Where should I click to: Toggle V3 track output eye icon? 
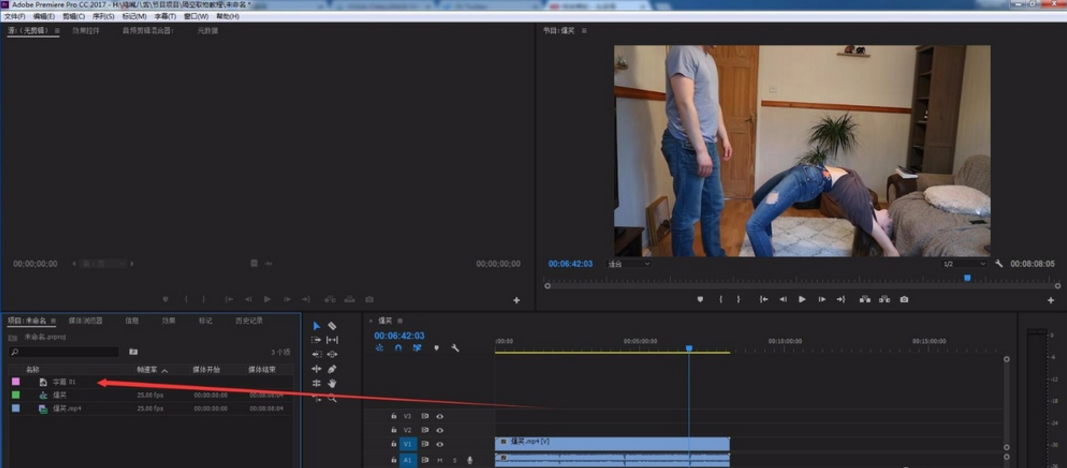click(440, 416)
